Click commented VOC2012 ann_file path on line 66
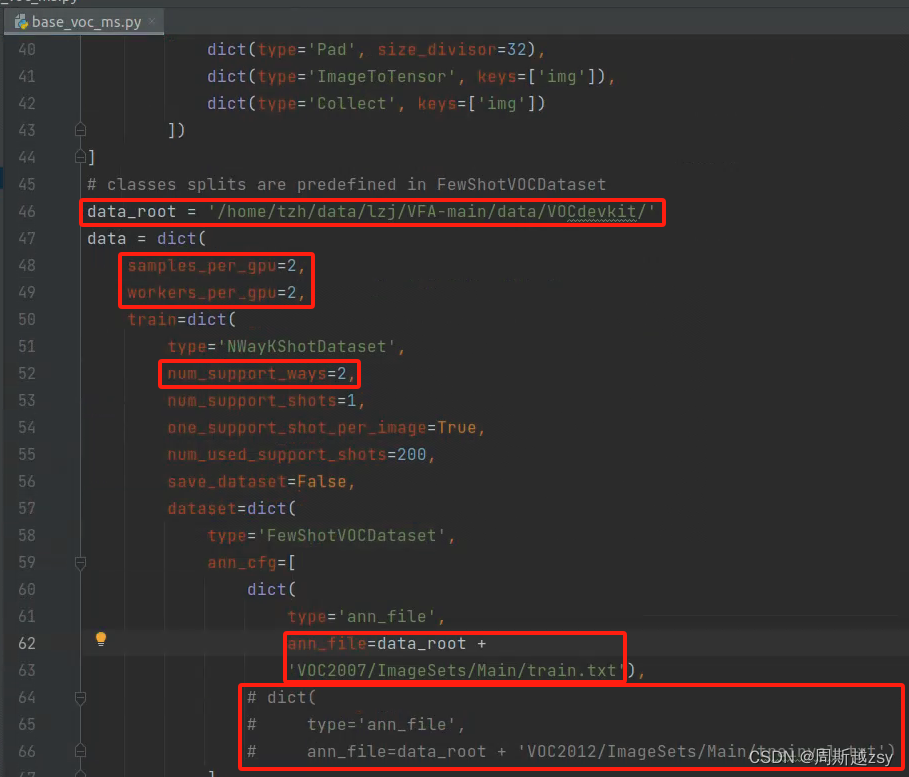Screen dimensions: 909x777 pos(600,751)
